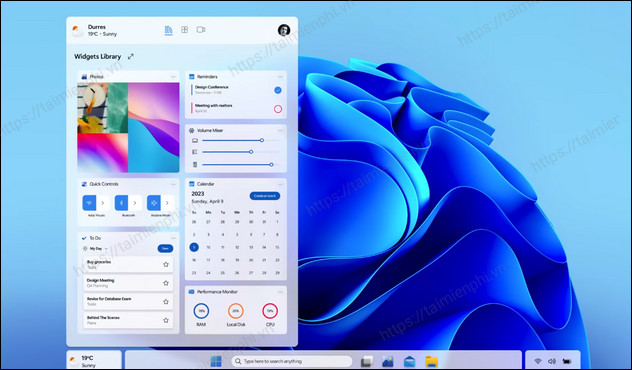The height and width of the screenshot is (370, 632).
Task: Click the Create an event button
Action: 265,196
